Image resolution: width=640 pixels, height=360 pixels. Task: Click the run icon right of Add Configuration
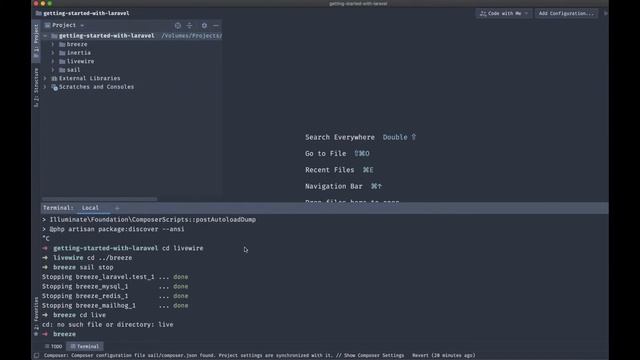(605, 13)
